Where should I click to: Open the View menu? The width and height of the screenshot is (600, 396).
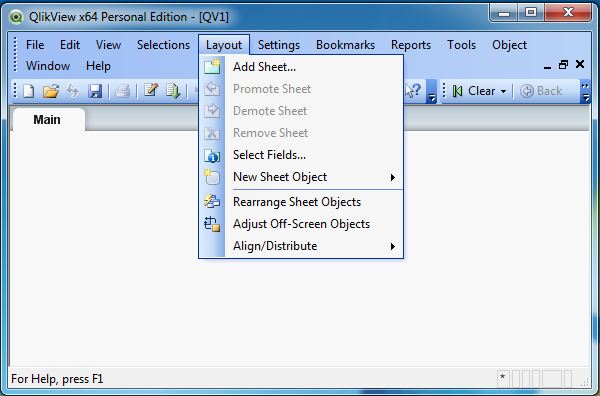click(x=108, y=45)
